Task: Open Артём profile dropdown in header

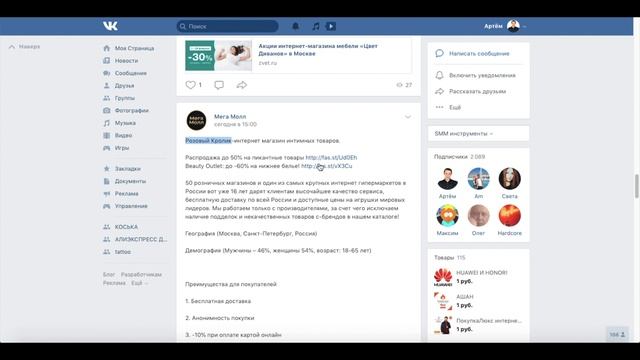Action: (x=505, y=26)
